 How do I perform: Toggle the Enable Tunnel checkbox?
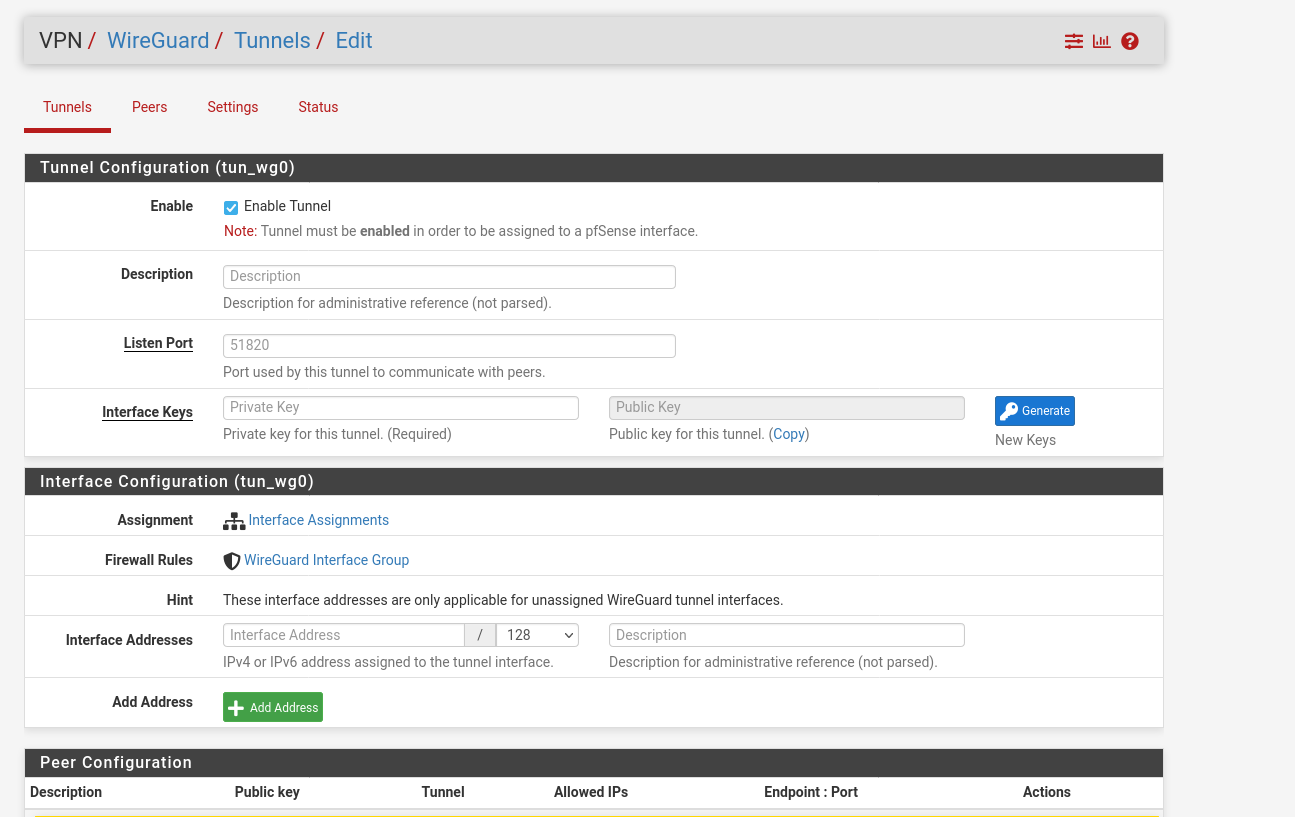[231, 207]
